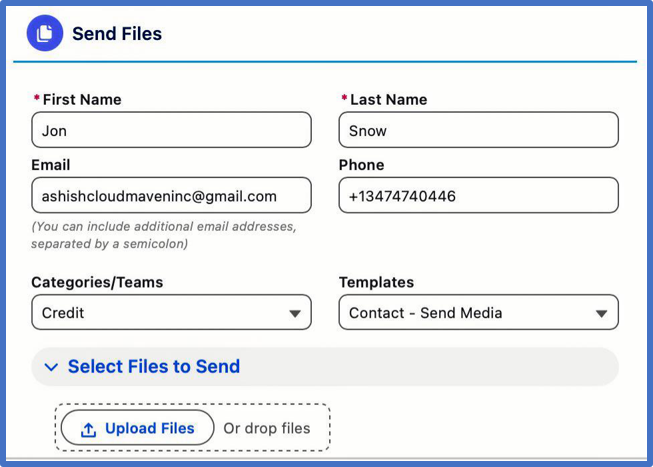The height and width of the screenshot is (467, 653).
Task: Open the Categories/Teams dropdown arrow
Action: (x=295, y=313)
